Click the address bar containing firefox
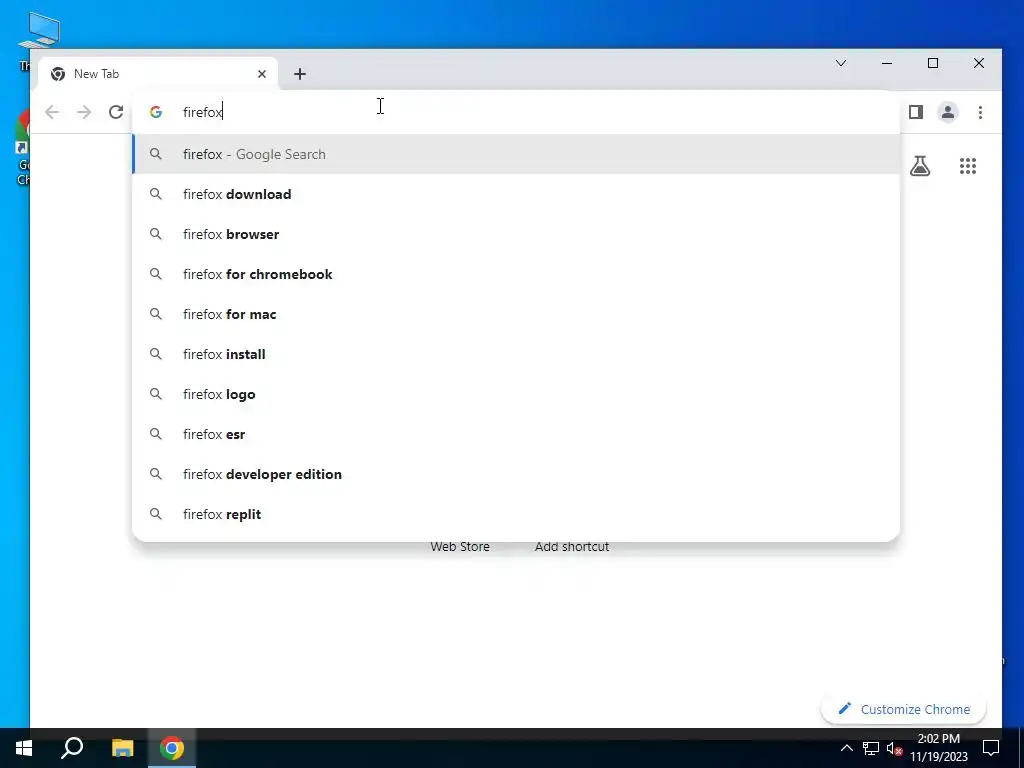1024x768 pixels. tap(516, 112)
